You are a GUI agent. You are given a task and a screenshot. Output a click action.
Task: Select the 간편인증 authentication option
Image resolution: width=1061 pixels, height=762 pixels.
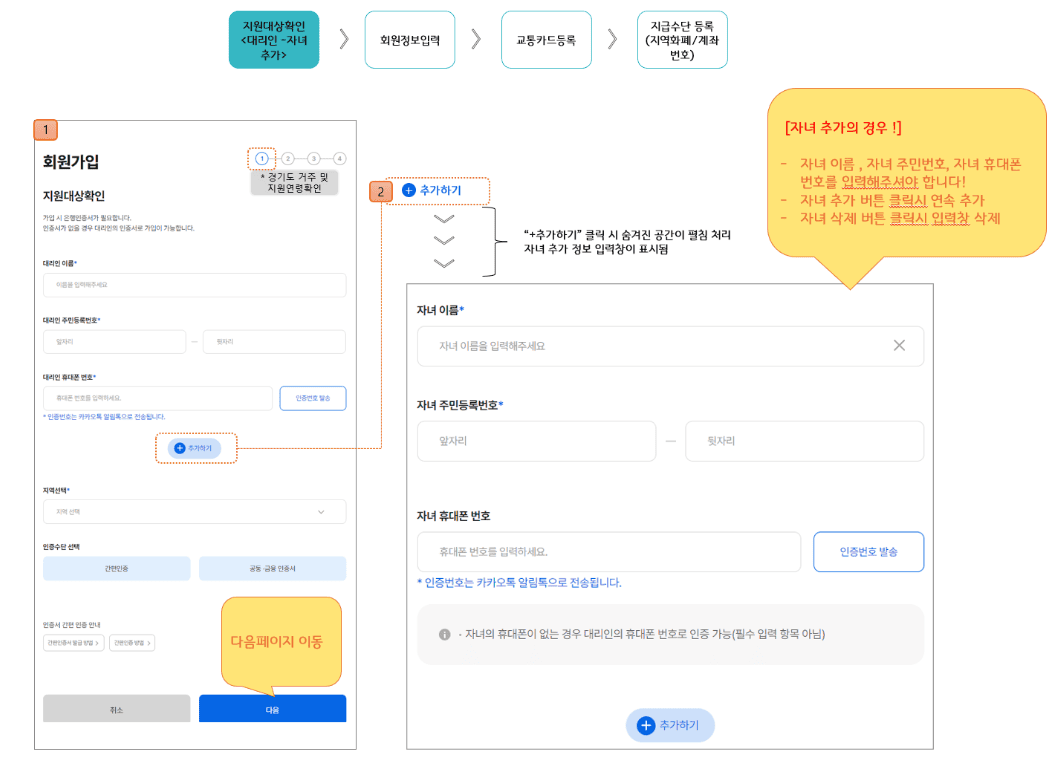(x=116, y=568)
